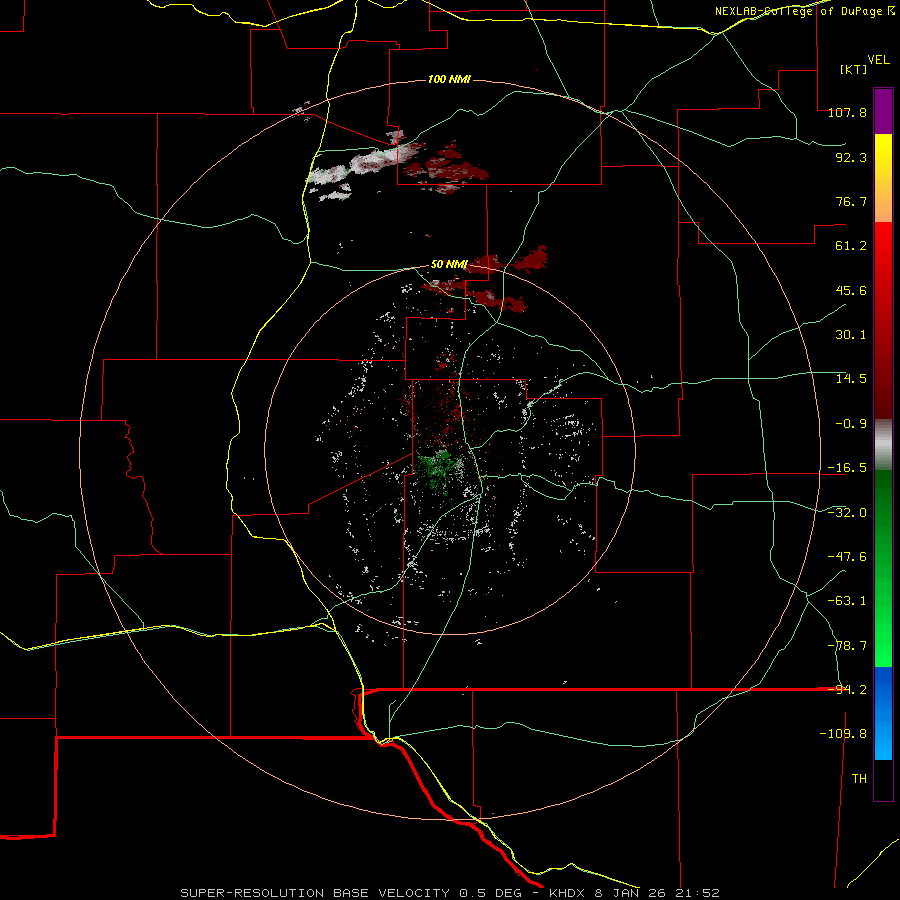
Task: Click the Super-Resolution Base Velocity caption
Action: pos(449,893)
